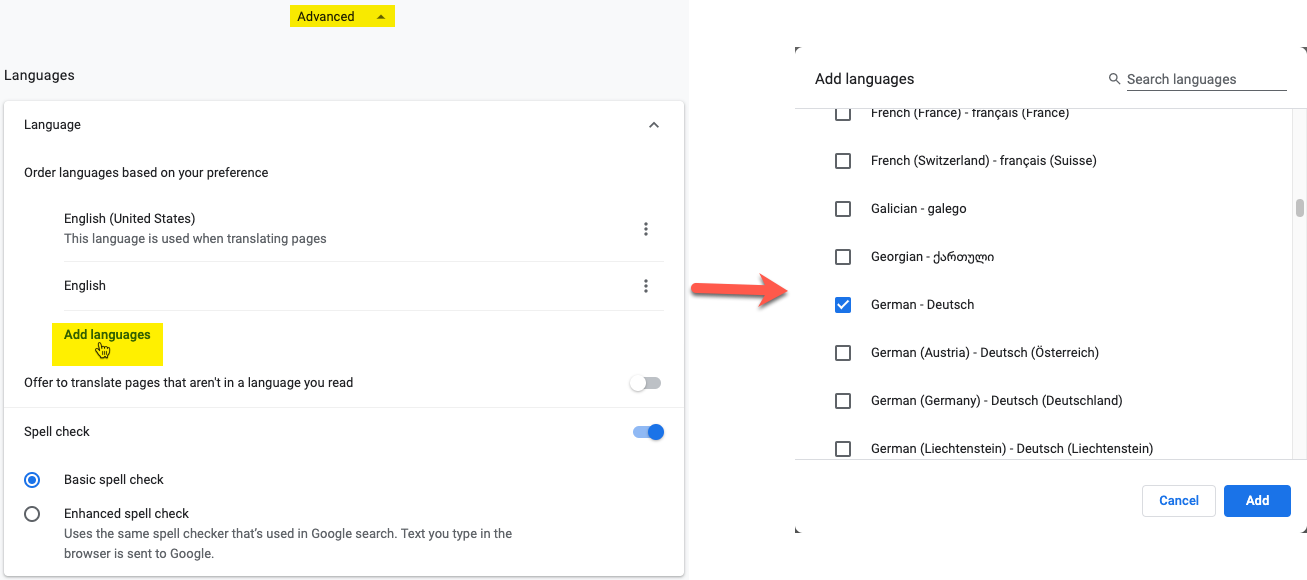Check the Galician - galego checkbox
This screenshot has width=1307, height=580.
tap(843, 209)
